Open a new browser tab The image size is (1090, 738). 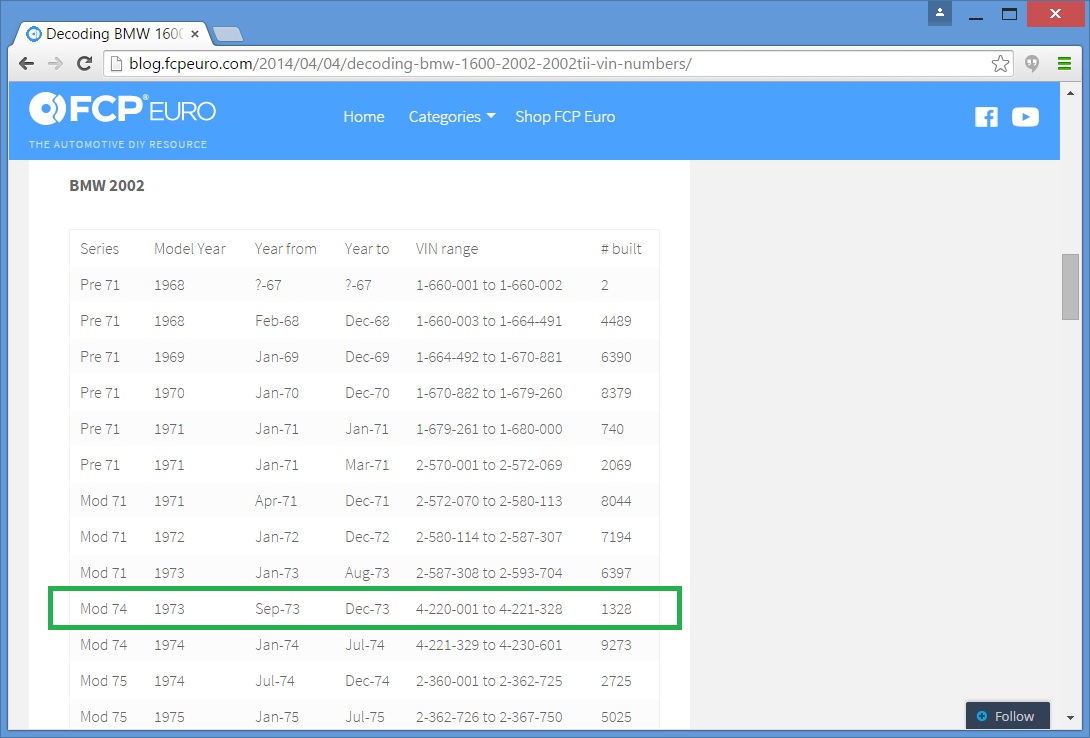[x=228, y=35]
